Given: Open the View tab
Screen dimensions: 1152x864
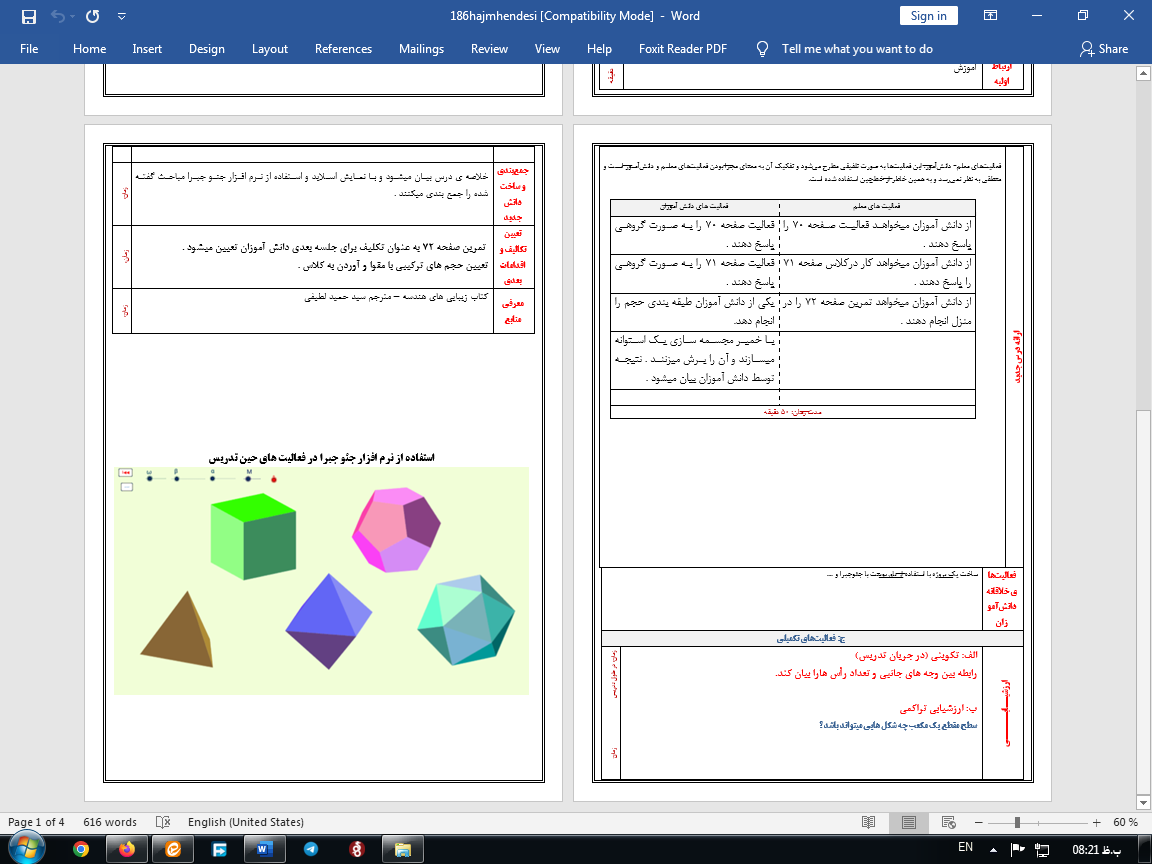Looking at the screenshot, I should point(547,48).
